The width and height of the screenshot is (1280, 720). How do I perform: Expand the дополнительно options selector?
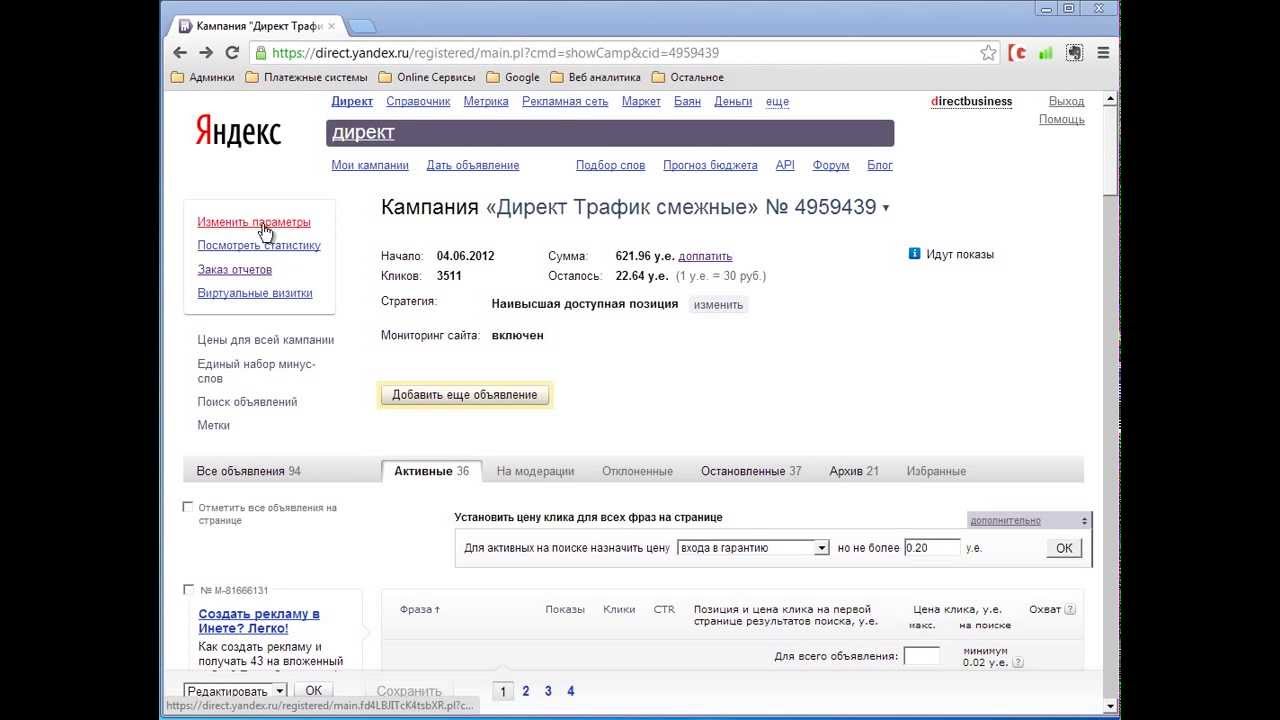(1029, 520)
